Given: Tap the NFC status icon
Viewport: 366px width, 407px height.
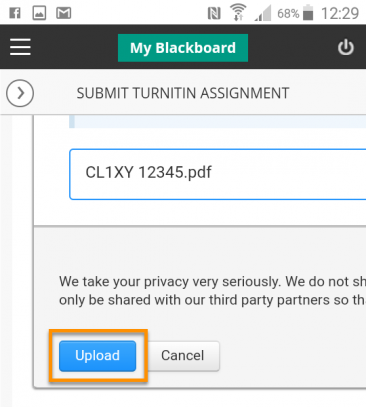Looking at the screenshot, I should tap(214, 14).
